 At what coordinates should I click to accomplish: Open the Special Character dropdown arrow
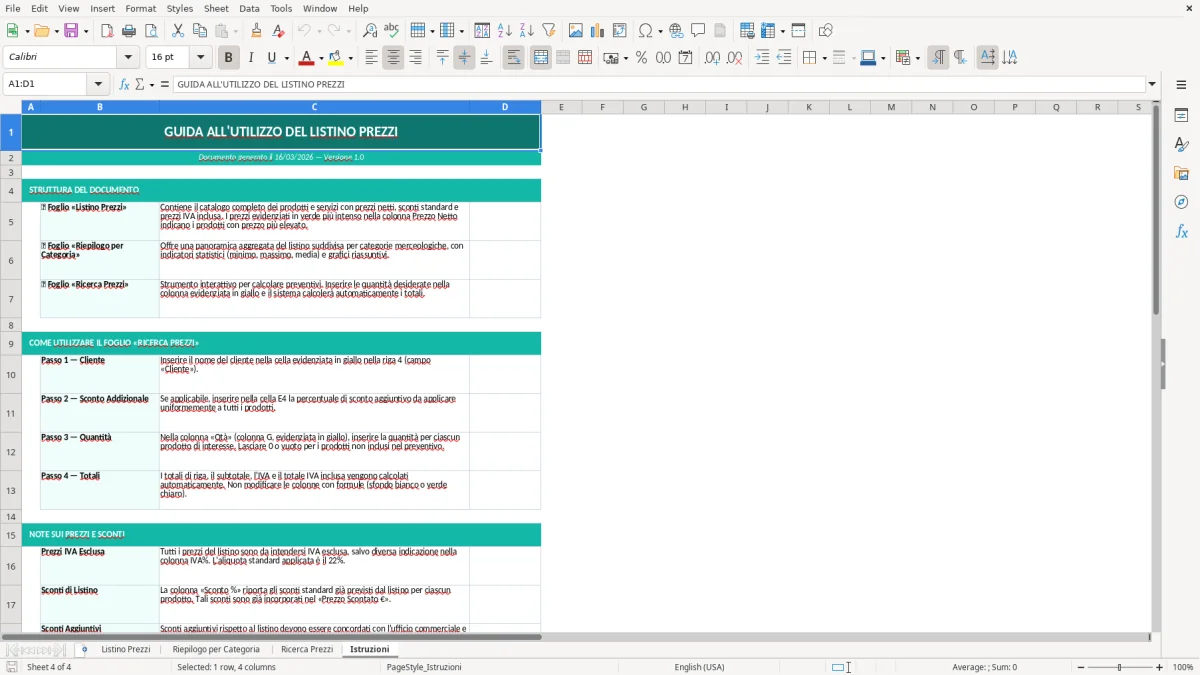click(659, 31)
